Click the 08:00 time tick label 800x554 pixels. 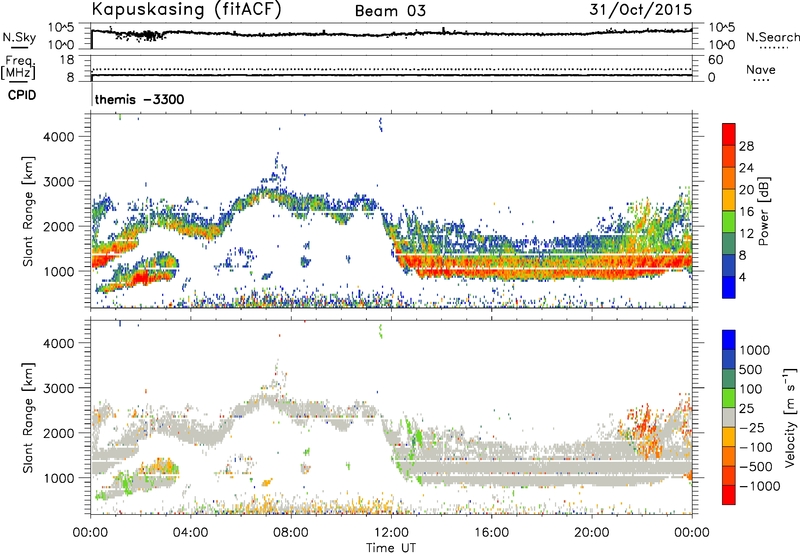coord(291,533)
